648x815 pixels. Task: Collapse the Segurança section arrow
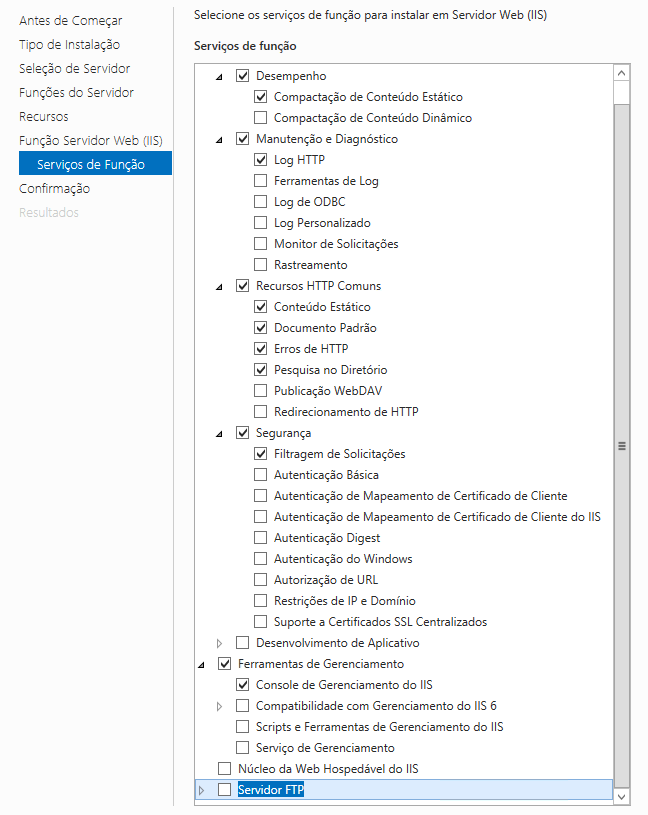(219, 434)
